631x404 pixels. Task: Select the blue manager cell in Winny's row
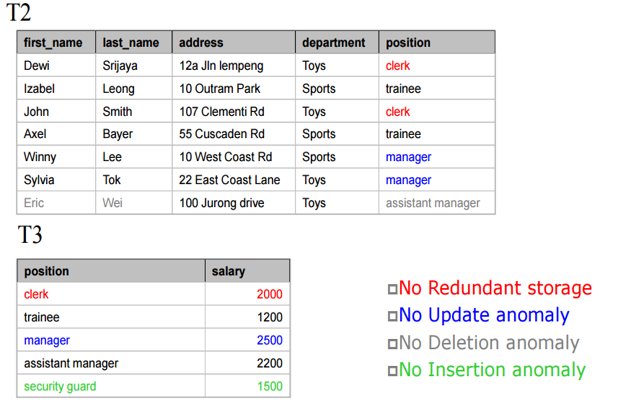[x=408, y=157]
